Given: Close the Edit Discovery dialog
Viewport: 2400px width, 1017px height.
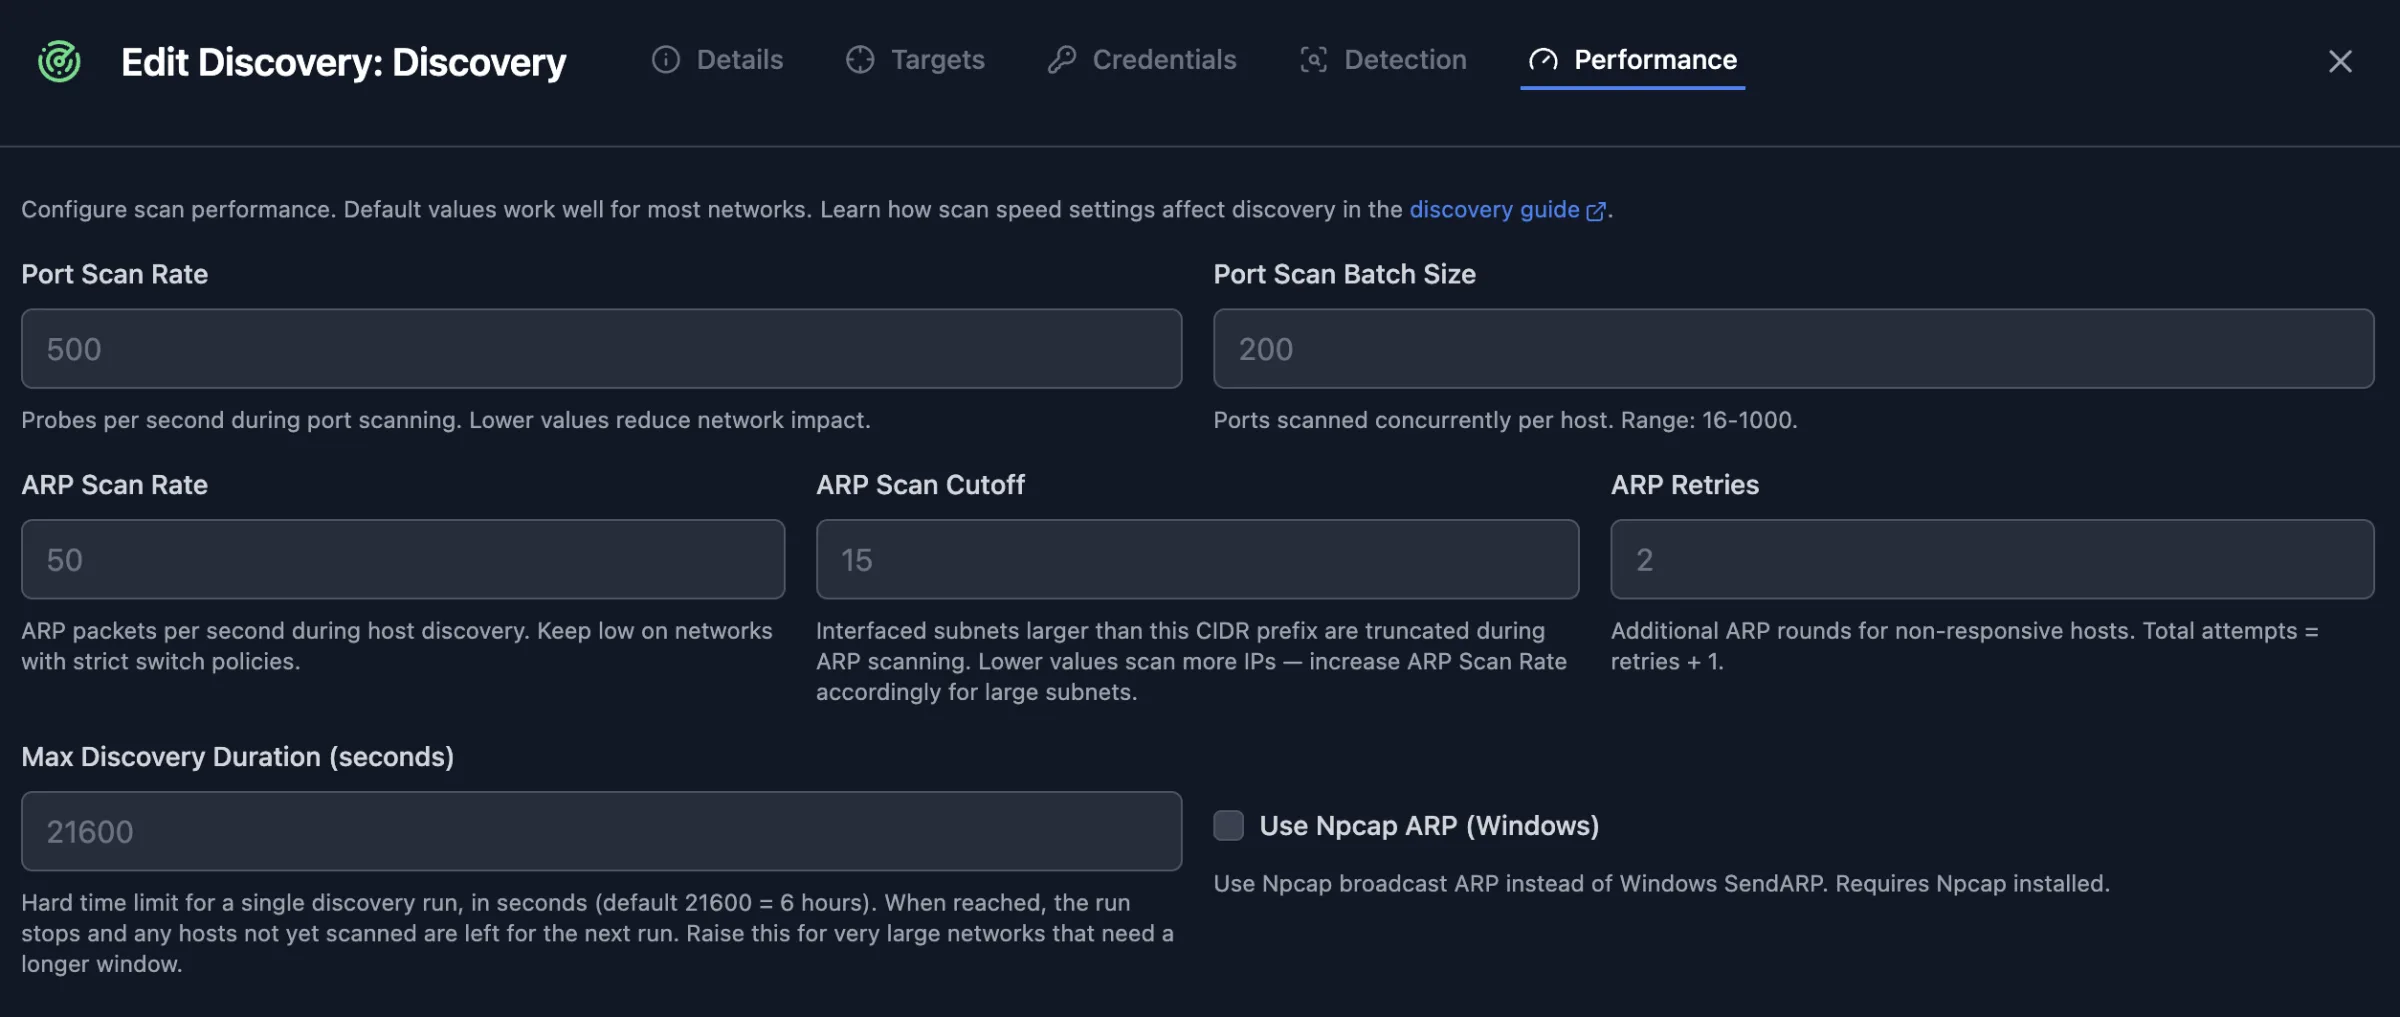Looking at the screenshot, I should coord(2340,61).
